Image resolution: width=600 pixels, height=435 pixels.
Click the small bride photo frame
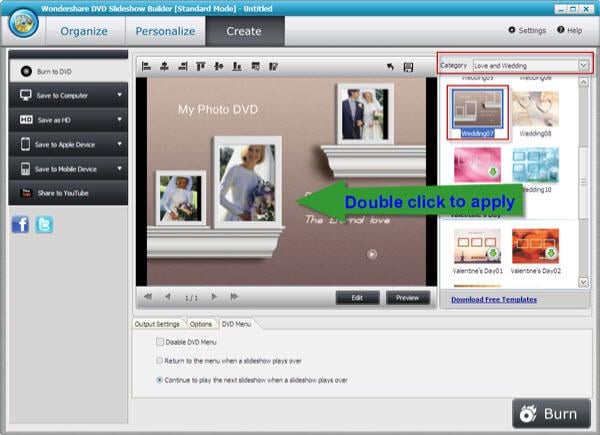(181, 198)
